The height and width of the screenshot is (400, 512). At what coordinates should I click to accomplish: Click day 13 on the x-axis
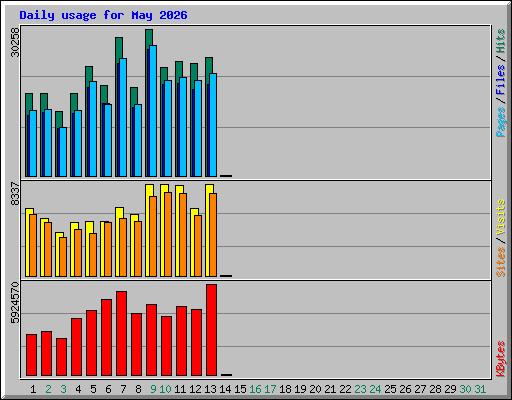[210, 389]
